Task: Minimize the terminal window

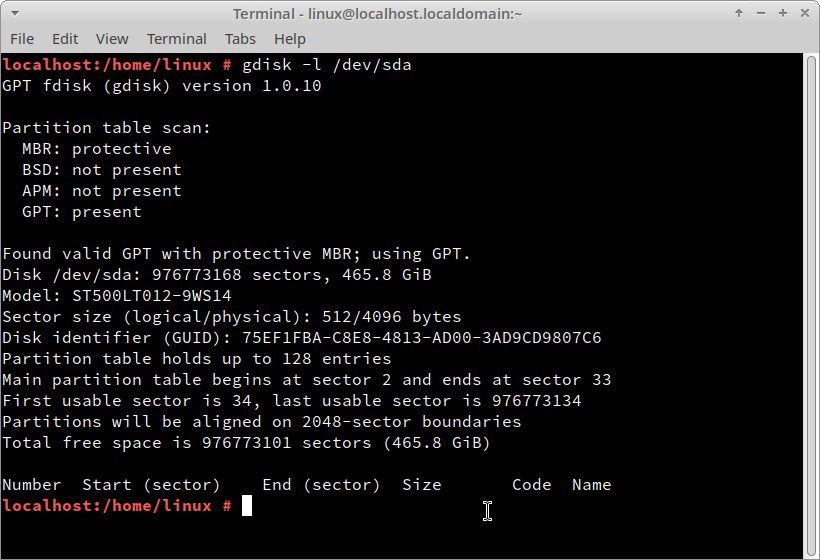Action: (x=761, y=13)
